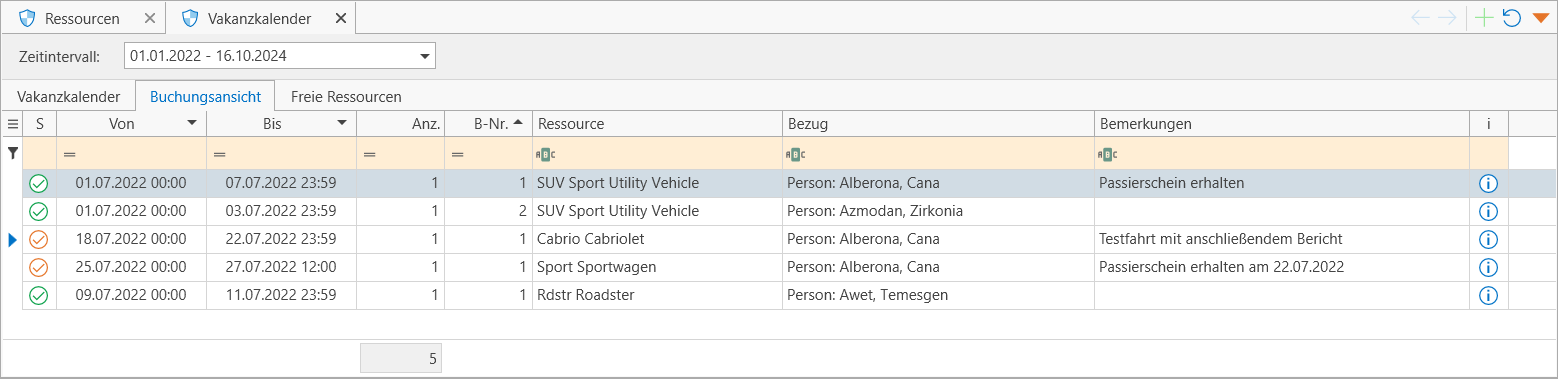Click orange status check of Sport Sportwagen row
The width and height of the screenshot is (1558, 379).
tap(39, 267)
